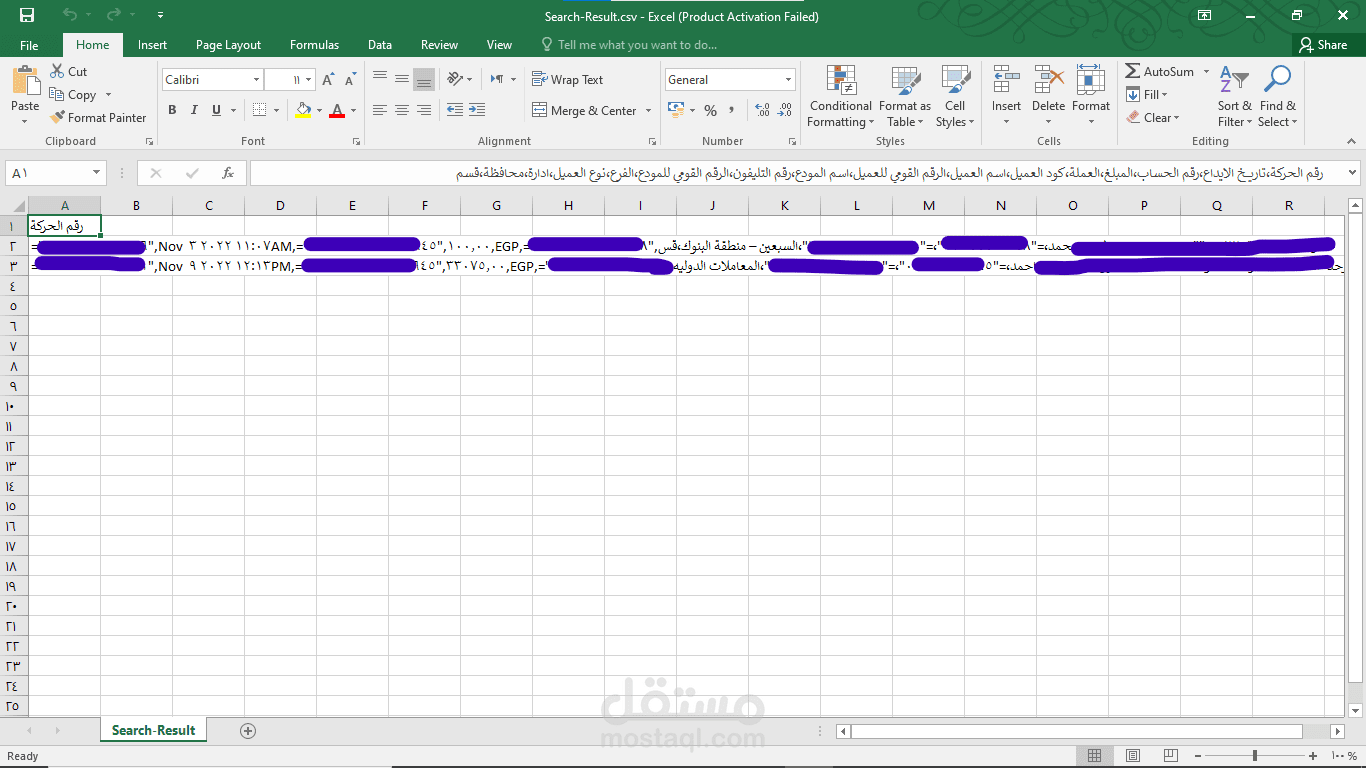
Task: Enable Wrap Text
Action: pos(568,79)
